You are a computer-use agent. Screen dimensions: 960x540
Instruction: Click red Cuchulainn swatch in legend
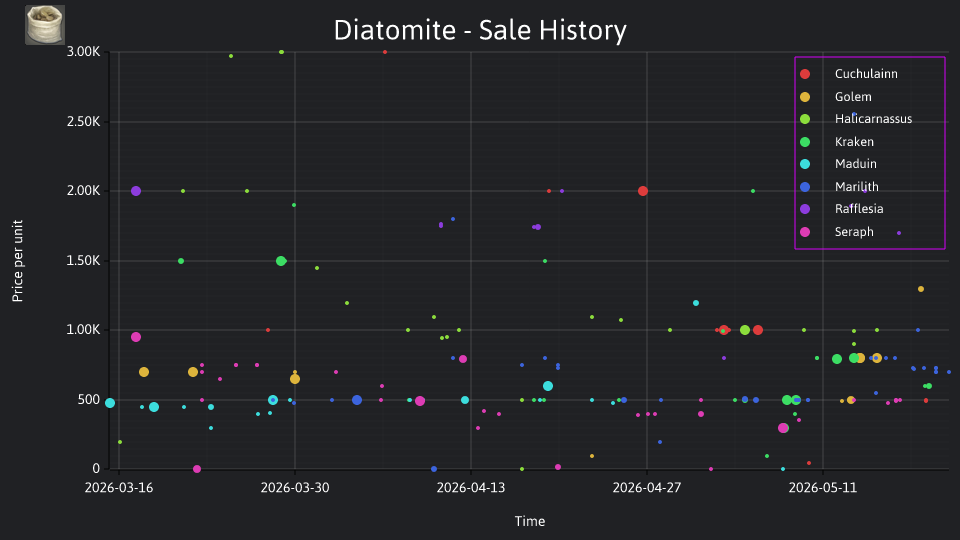[805, 74]
